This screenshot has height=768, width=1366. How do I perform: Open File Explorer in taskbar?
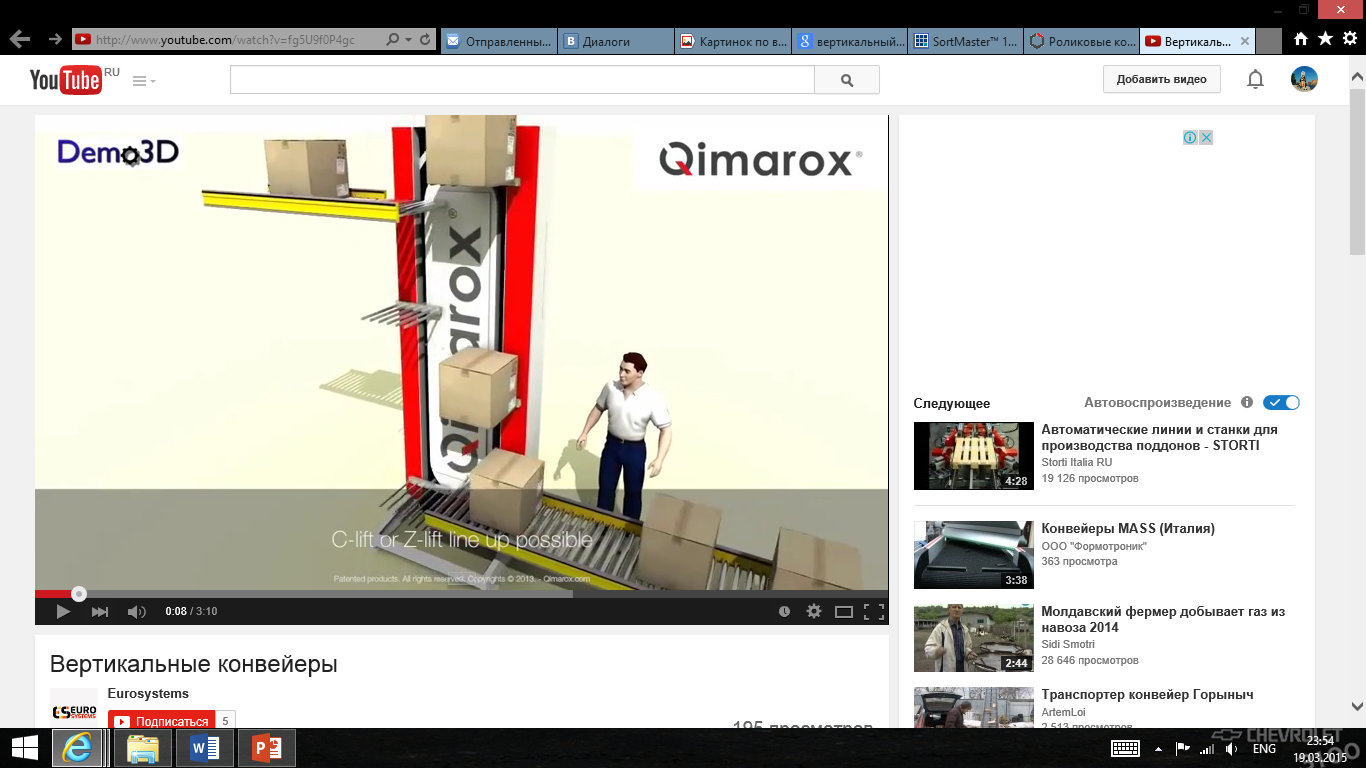point(142,748)
